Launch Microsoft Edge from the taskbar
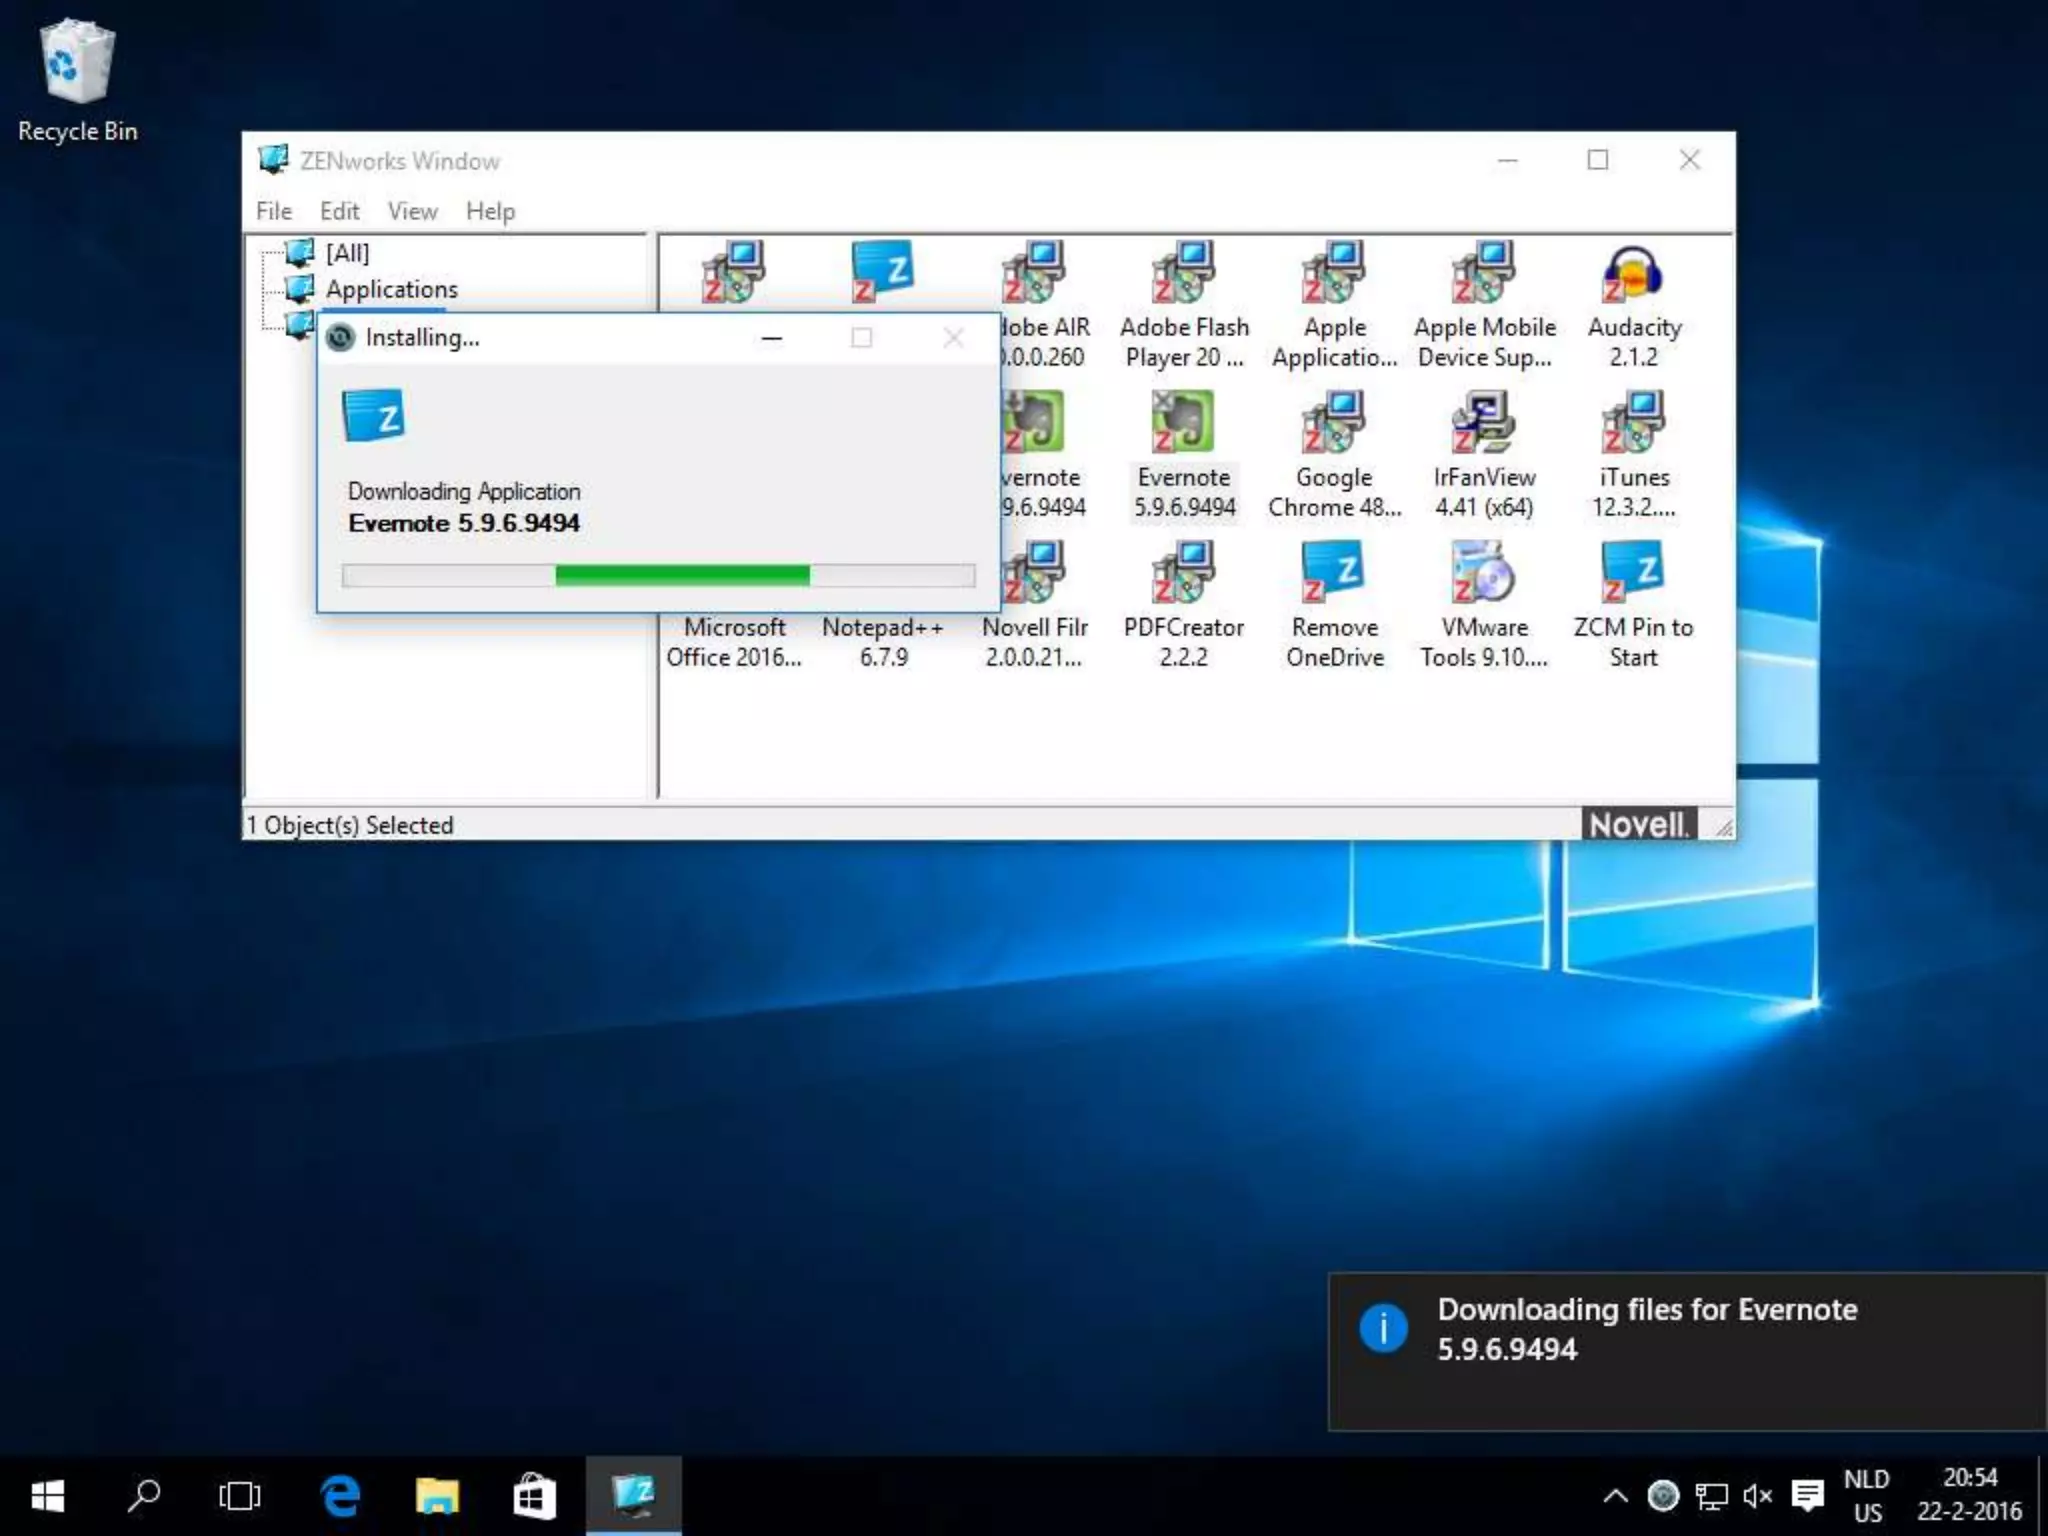This screenshot has height=1536, width=2048. point(340,1496)
